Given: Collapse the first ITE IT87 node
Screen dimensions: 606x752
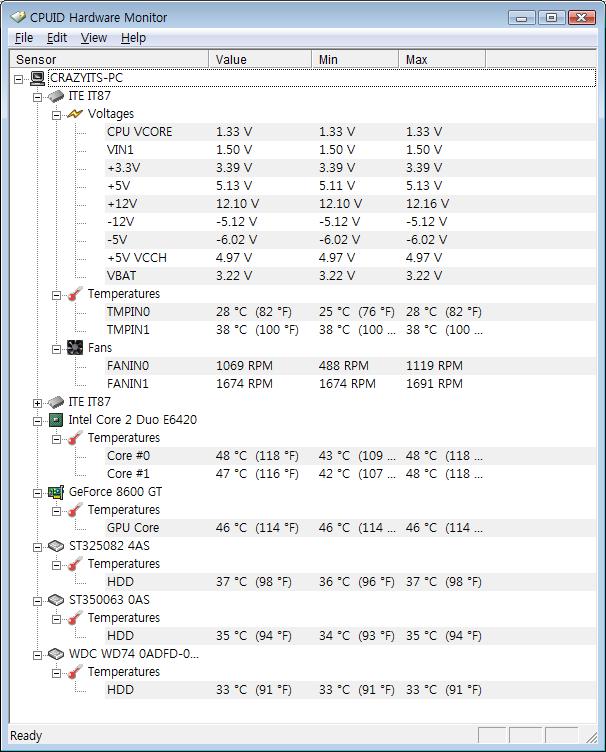Looking at the screenshot, I should 37,97.
